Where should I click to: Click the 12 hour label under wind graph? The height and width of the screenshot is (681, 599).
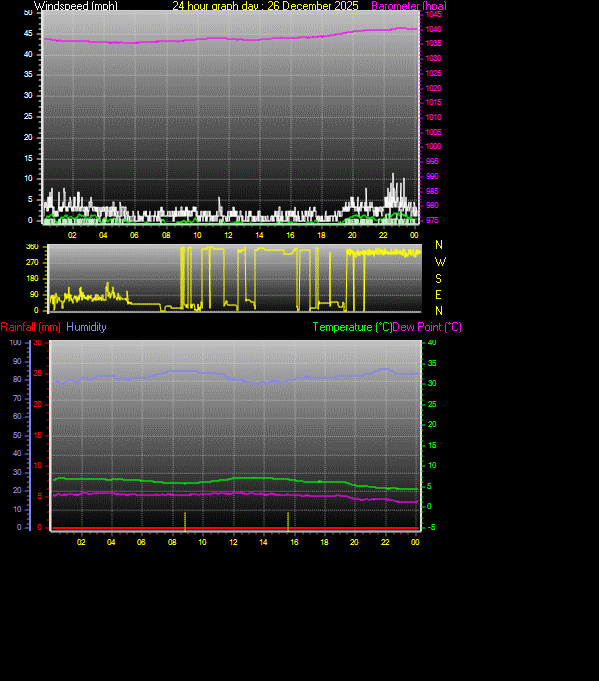tap(228, 235)
